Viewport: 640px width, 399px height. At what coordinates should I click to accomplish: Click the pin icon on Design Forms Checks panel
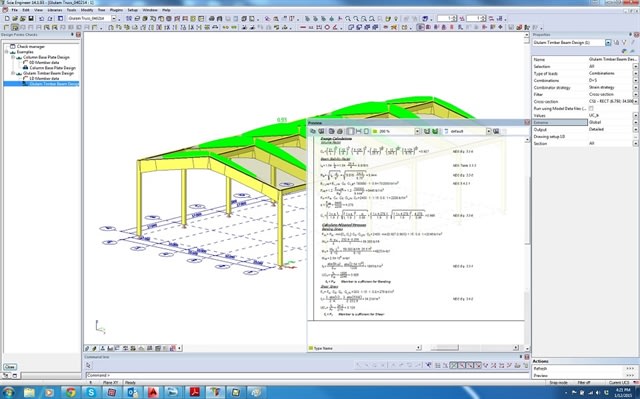click(73, 35)
